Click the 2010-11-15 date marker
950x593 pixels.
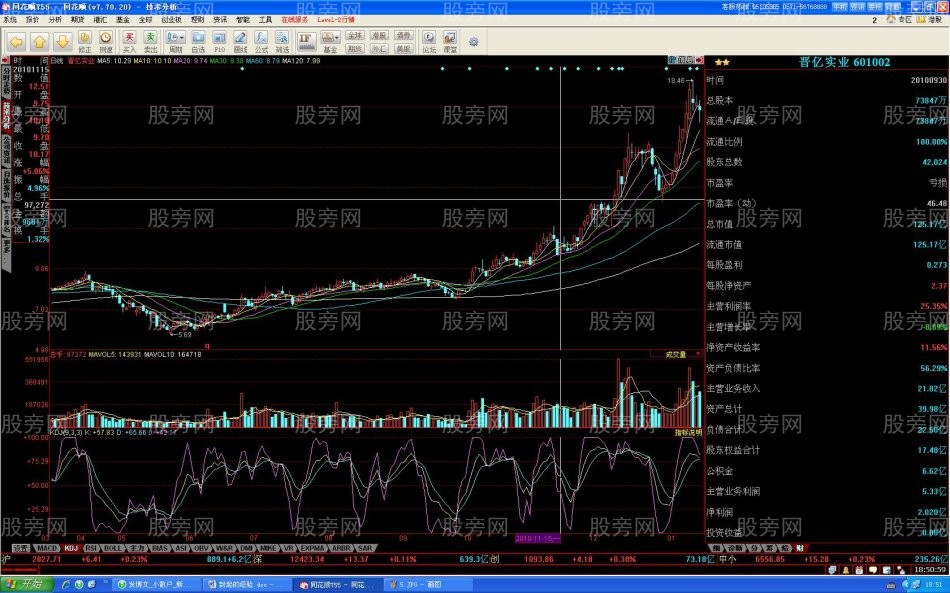[x=537, y=538]
